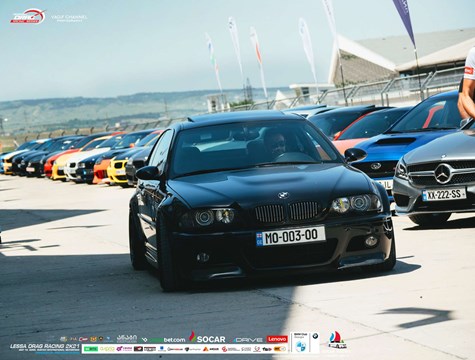Screen dimensions: 475x360
Task: Click the DRIVE sponsor logo
Action: 248,340
